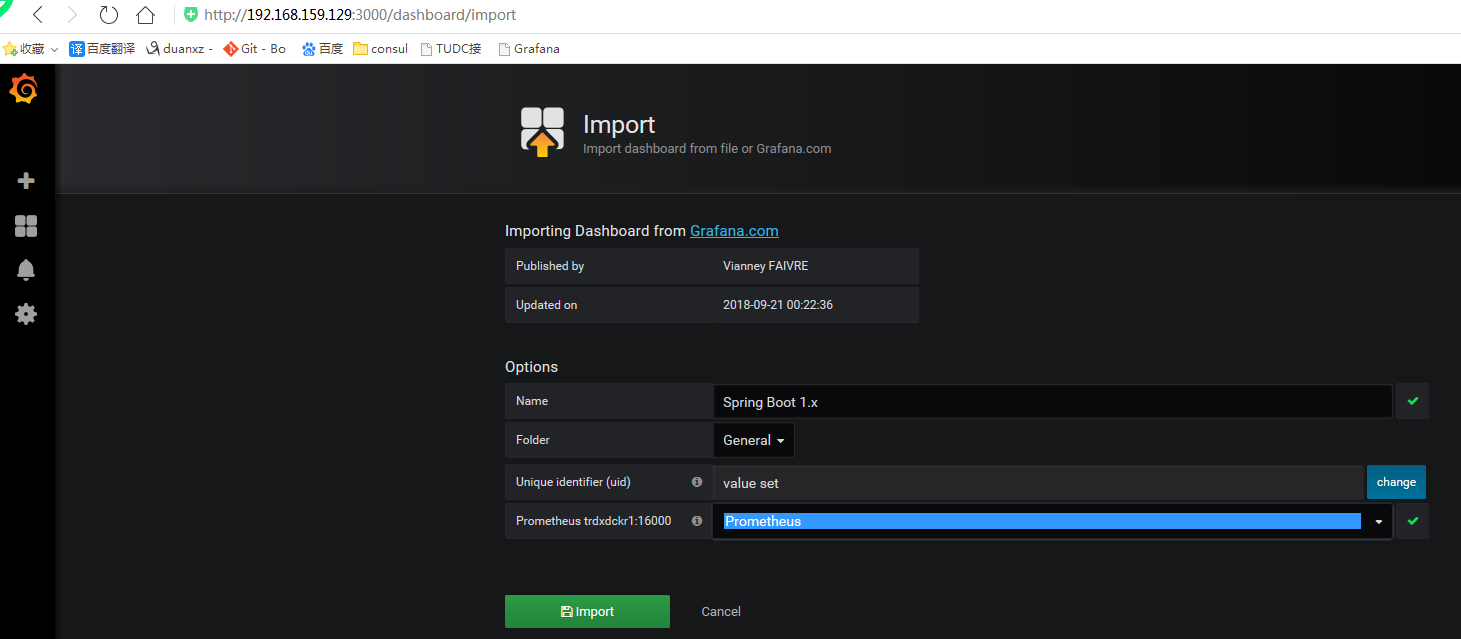This screenshot has width=1461, height=639.
Task: Click the 2018-09-21 00:22:36 updated date
Action: coord(778,305)
